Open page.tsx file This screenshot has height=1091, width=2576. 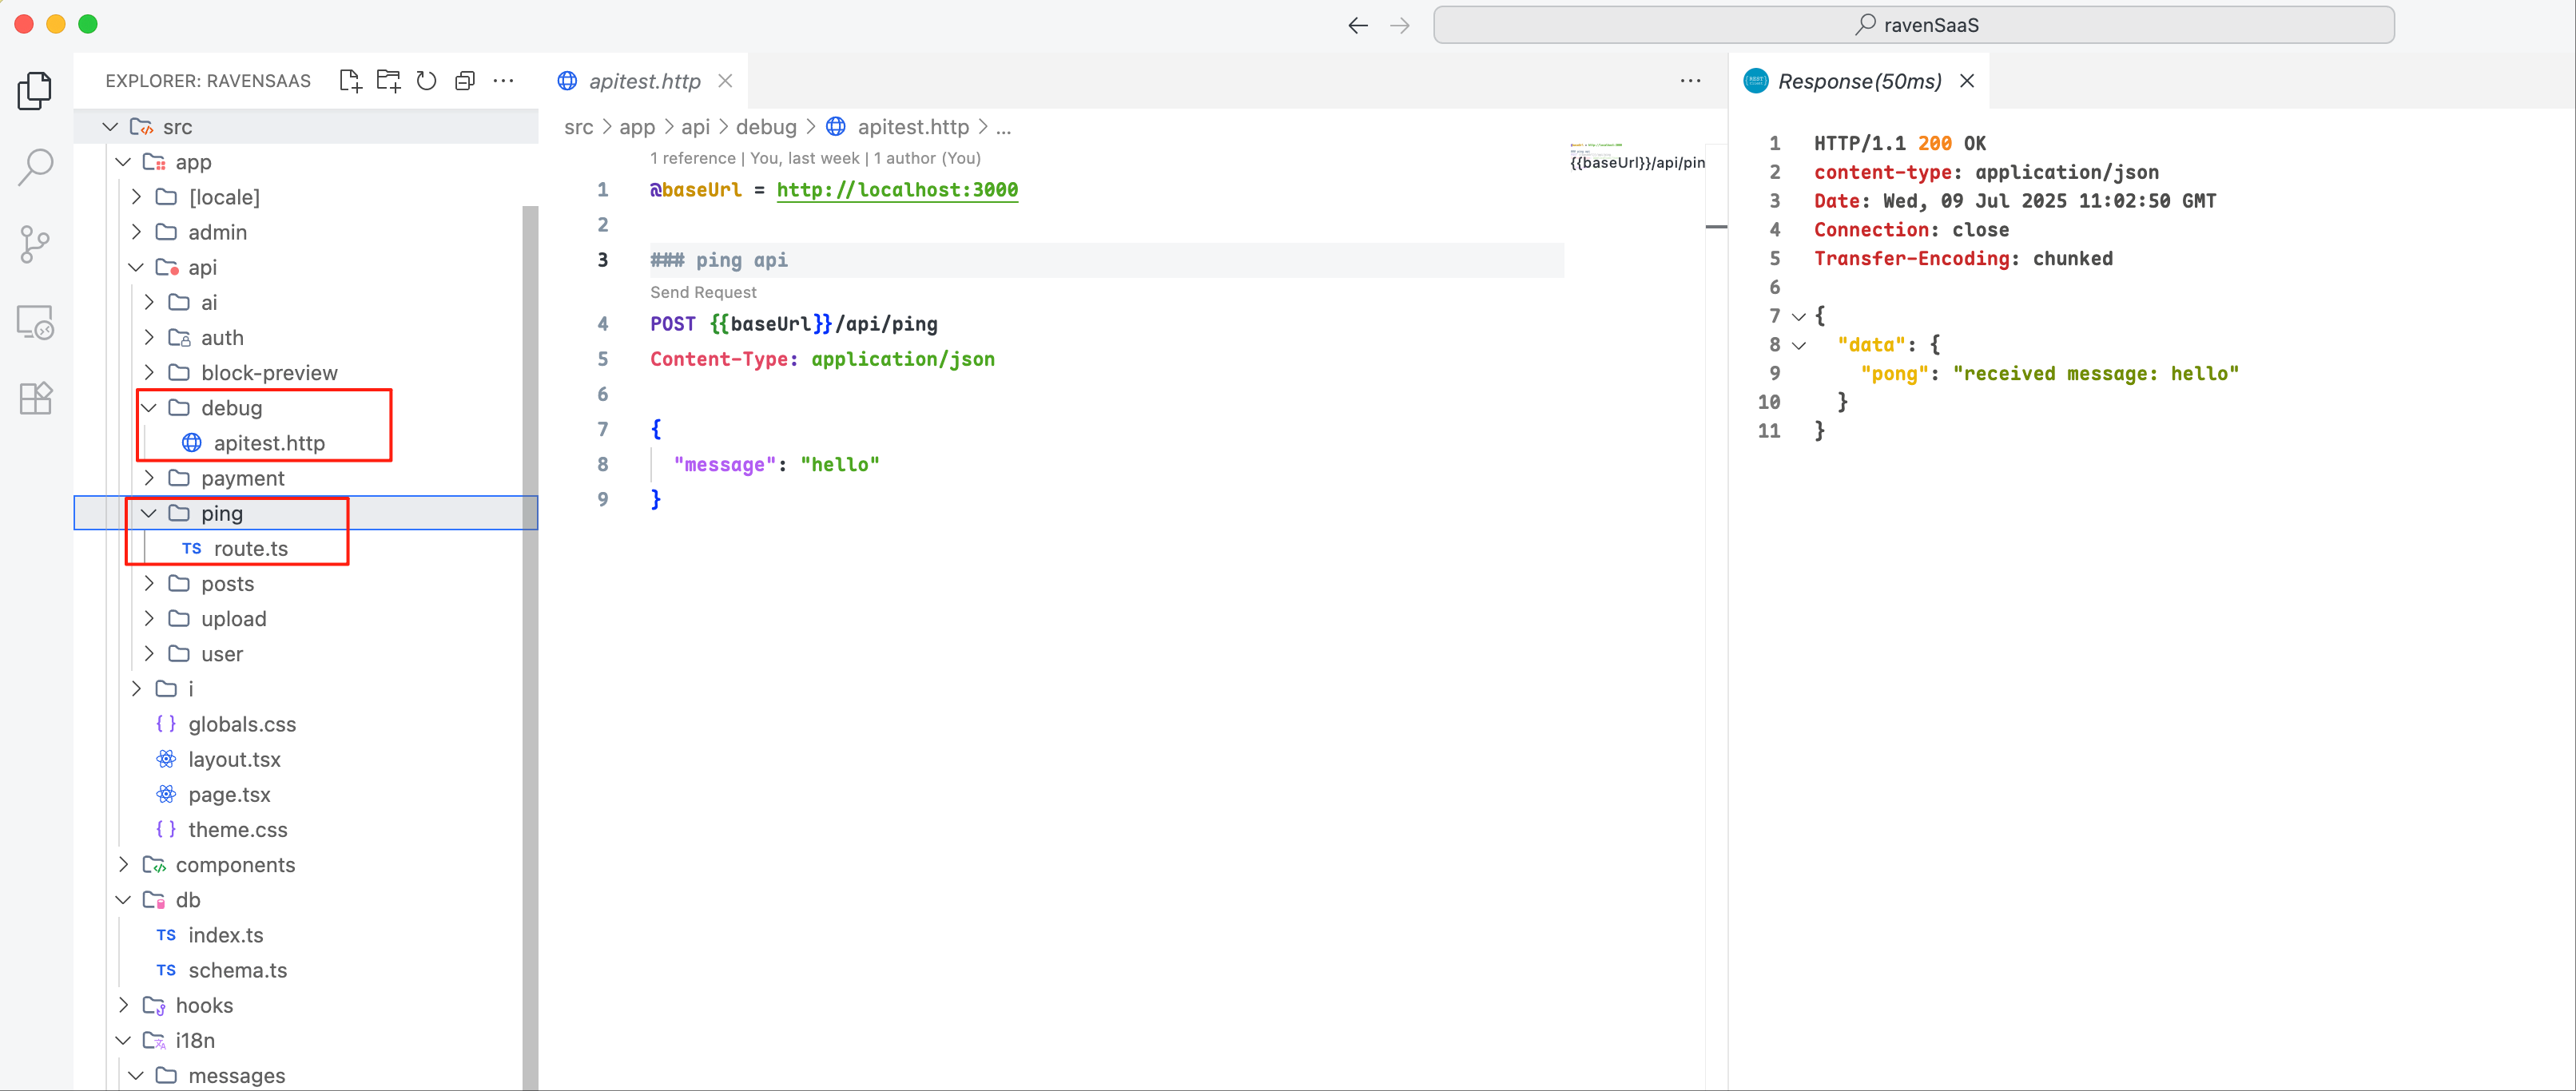pyautogui.click(x=229, y=795)
